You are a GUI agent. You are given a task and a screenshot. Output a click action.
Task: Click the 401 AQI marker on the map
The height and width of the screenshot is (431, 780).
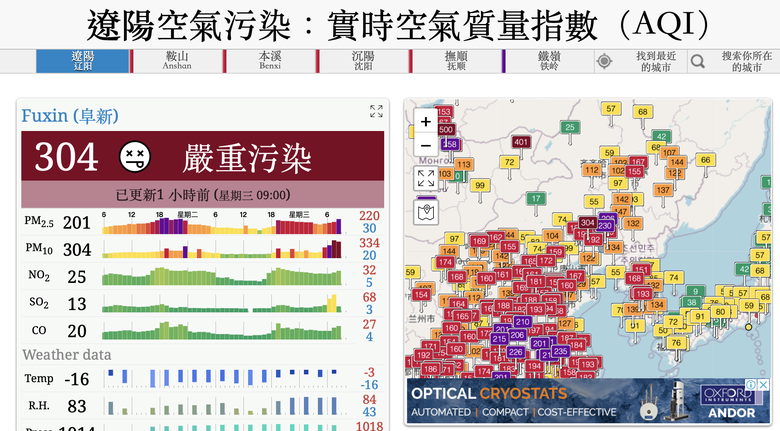point(521,142)
